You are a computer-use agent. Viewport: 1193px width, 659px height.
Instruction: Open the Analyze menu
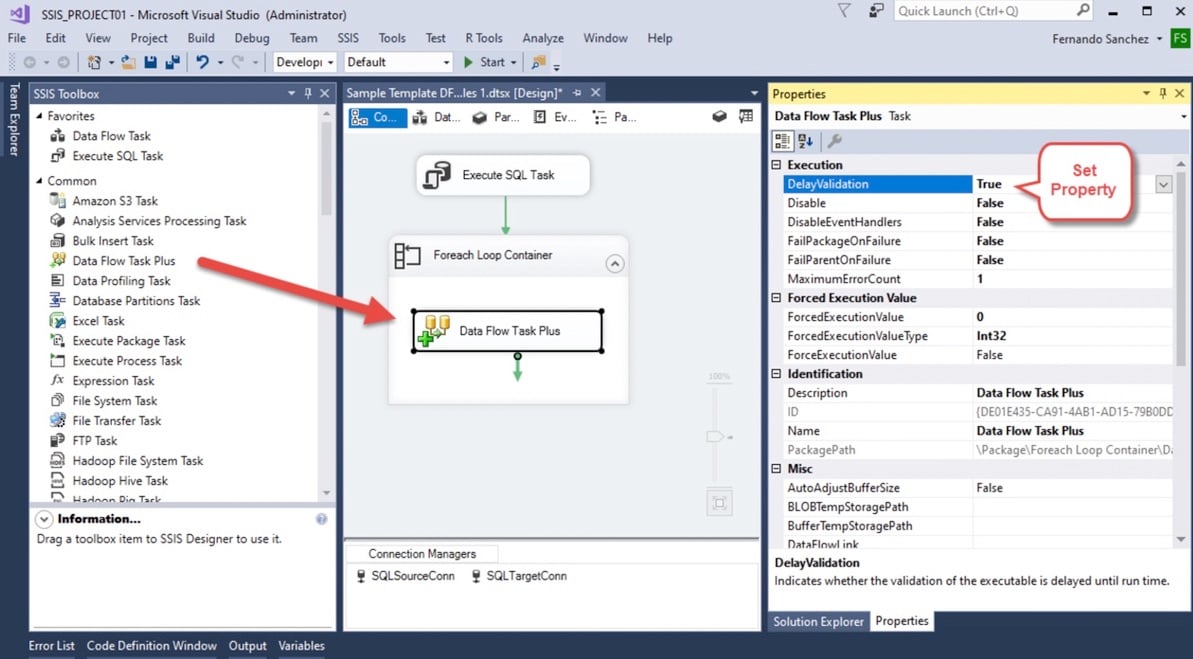tap(543, 38)
